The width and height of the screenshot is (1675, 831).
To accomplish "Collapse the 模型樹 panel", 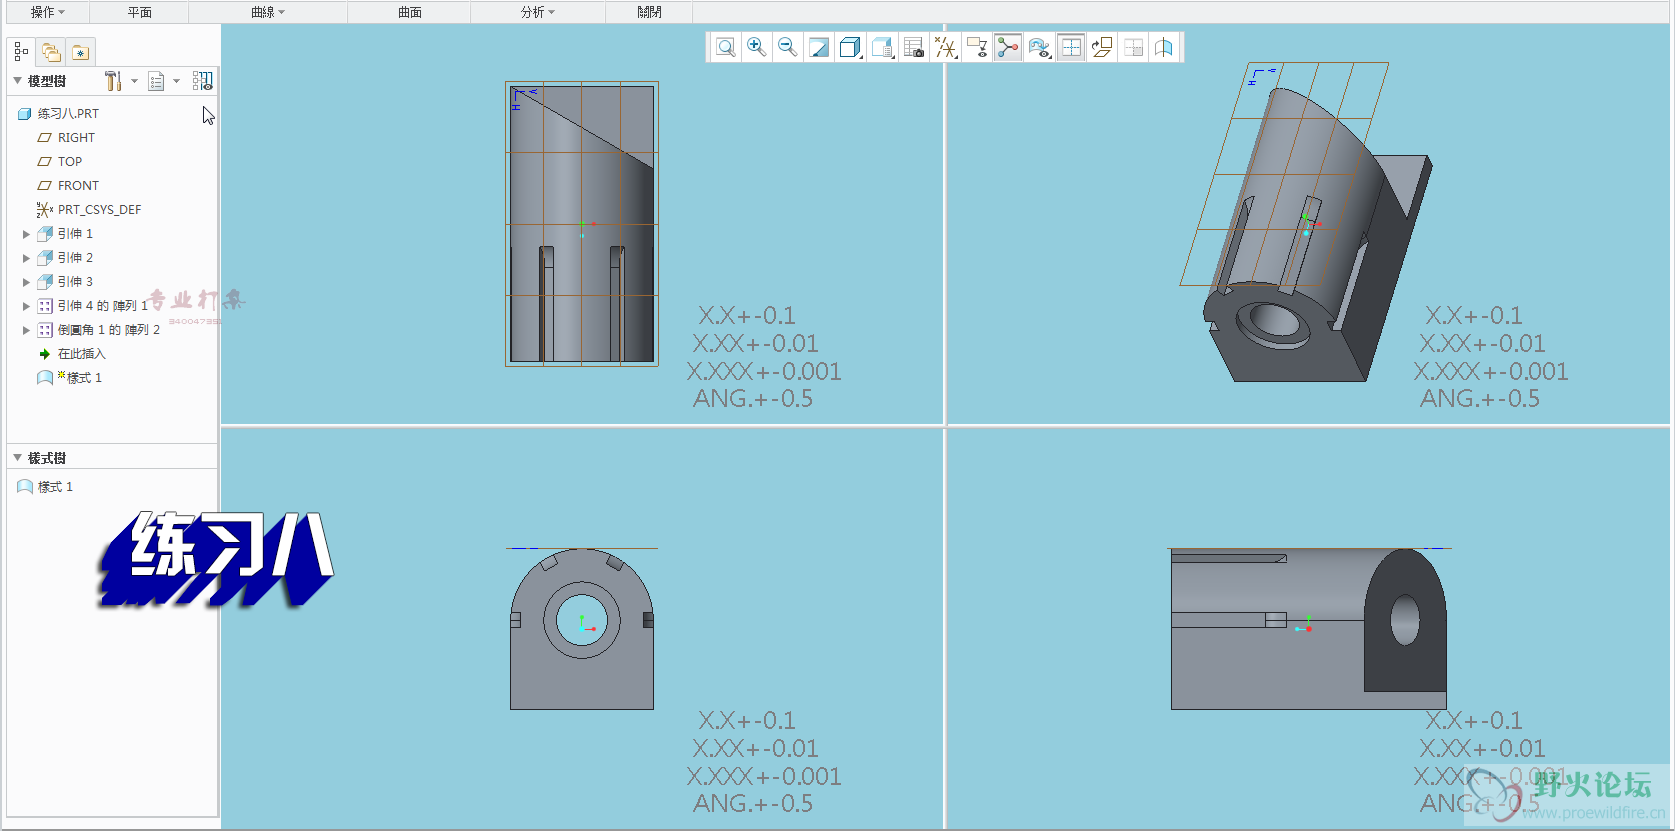I will pos(17,81).
